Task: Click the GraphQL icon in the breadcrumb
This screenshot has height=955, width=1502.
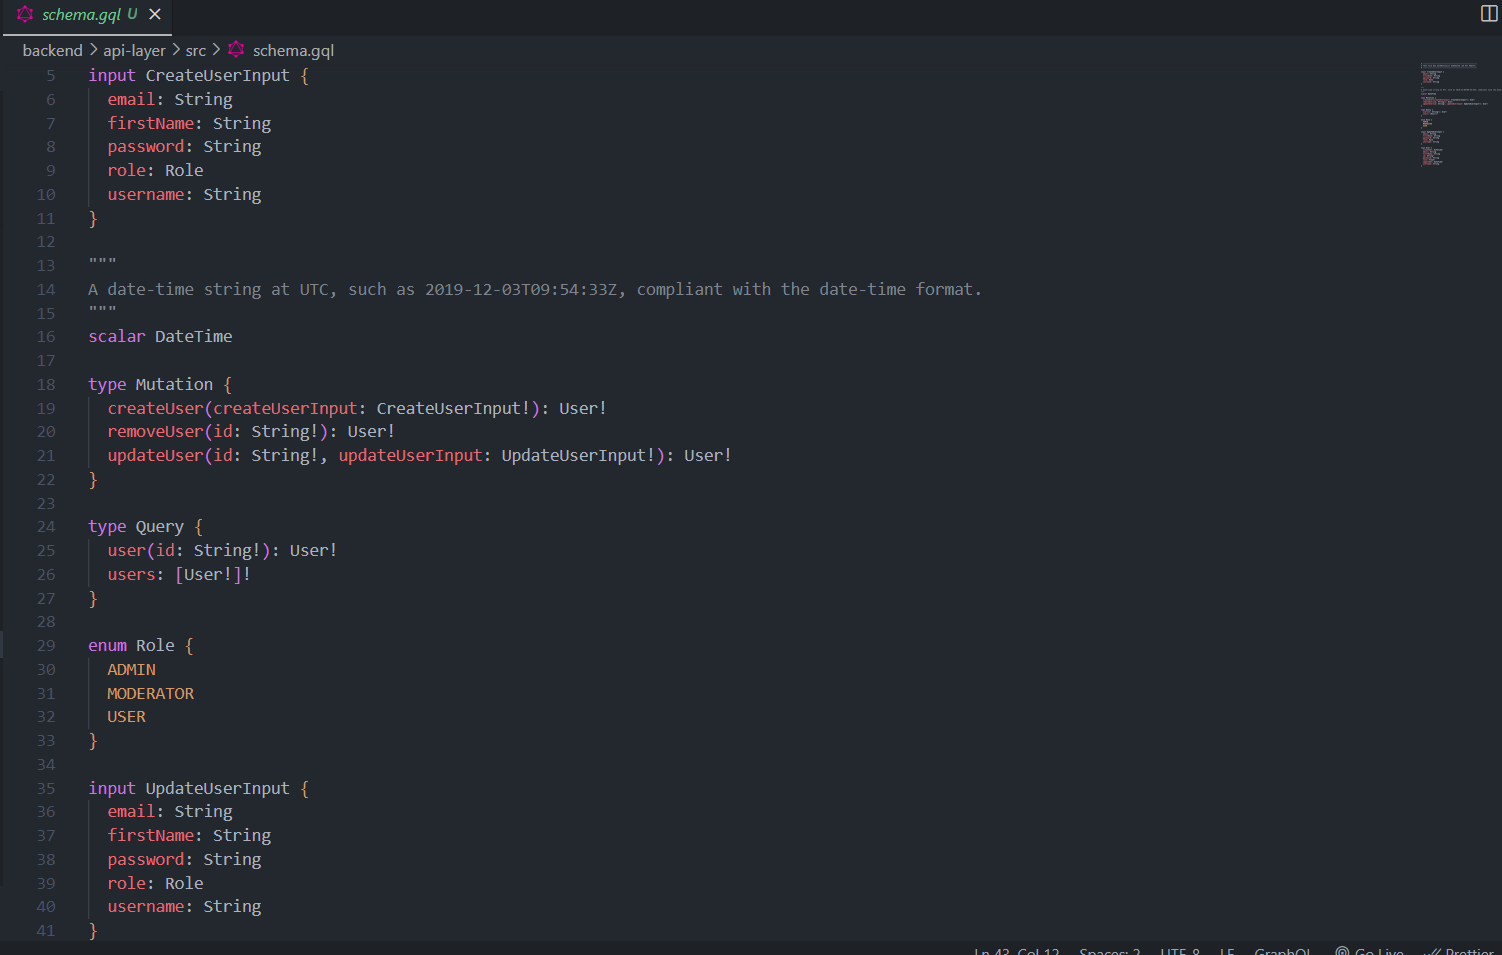Action: point(236,49)
